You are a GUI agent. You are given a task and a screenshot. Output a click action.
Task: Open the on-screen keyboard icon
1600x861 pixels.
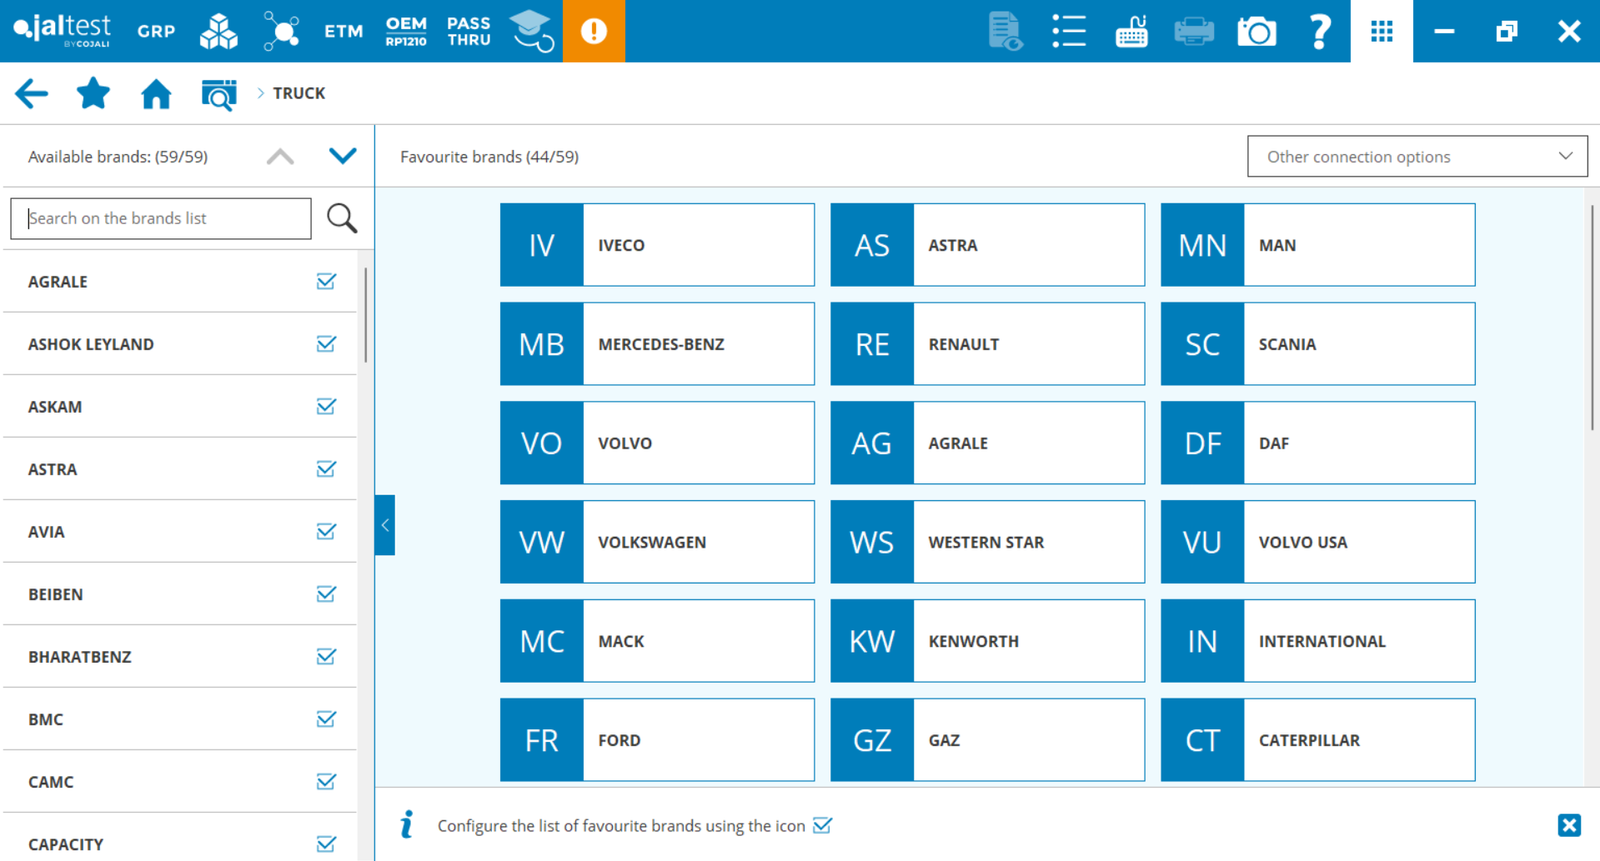coord(1131,31)
